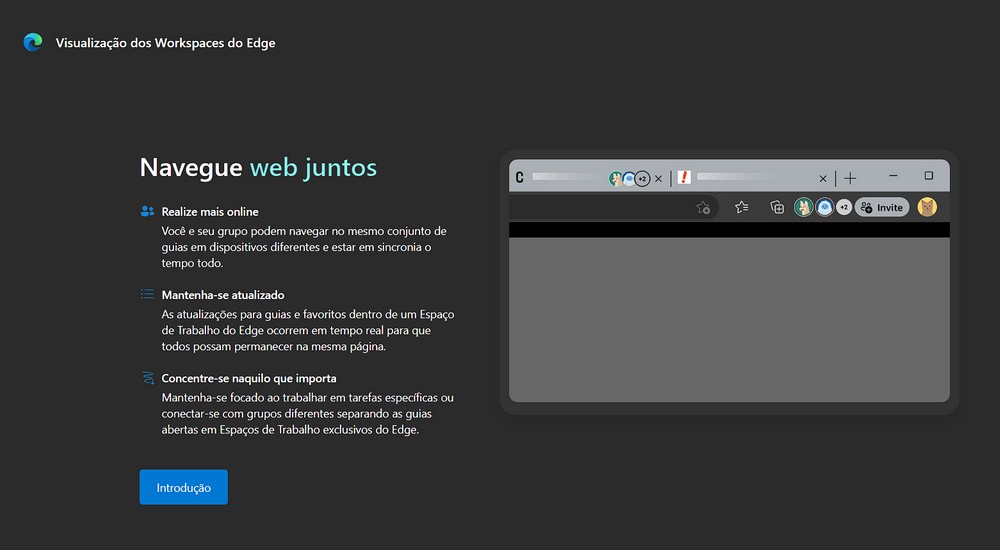
Task: Select the first tab labeled C
Action: (560, 178)
